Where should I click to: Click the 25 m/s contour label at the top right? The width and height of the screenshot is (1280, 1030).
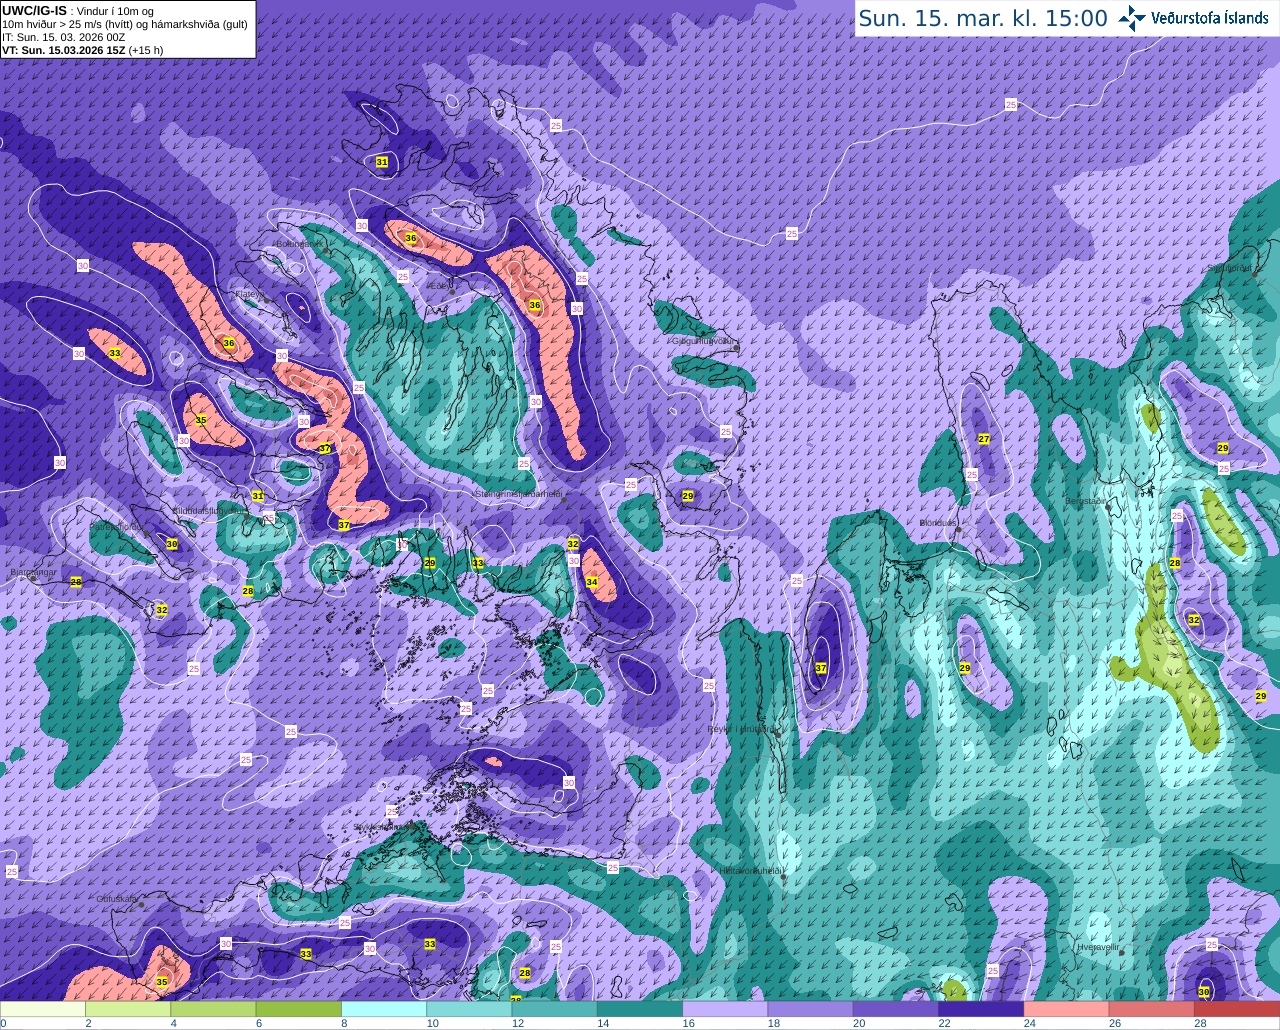pyautogui.click(x=1010, y=104)
